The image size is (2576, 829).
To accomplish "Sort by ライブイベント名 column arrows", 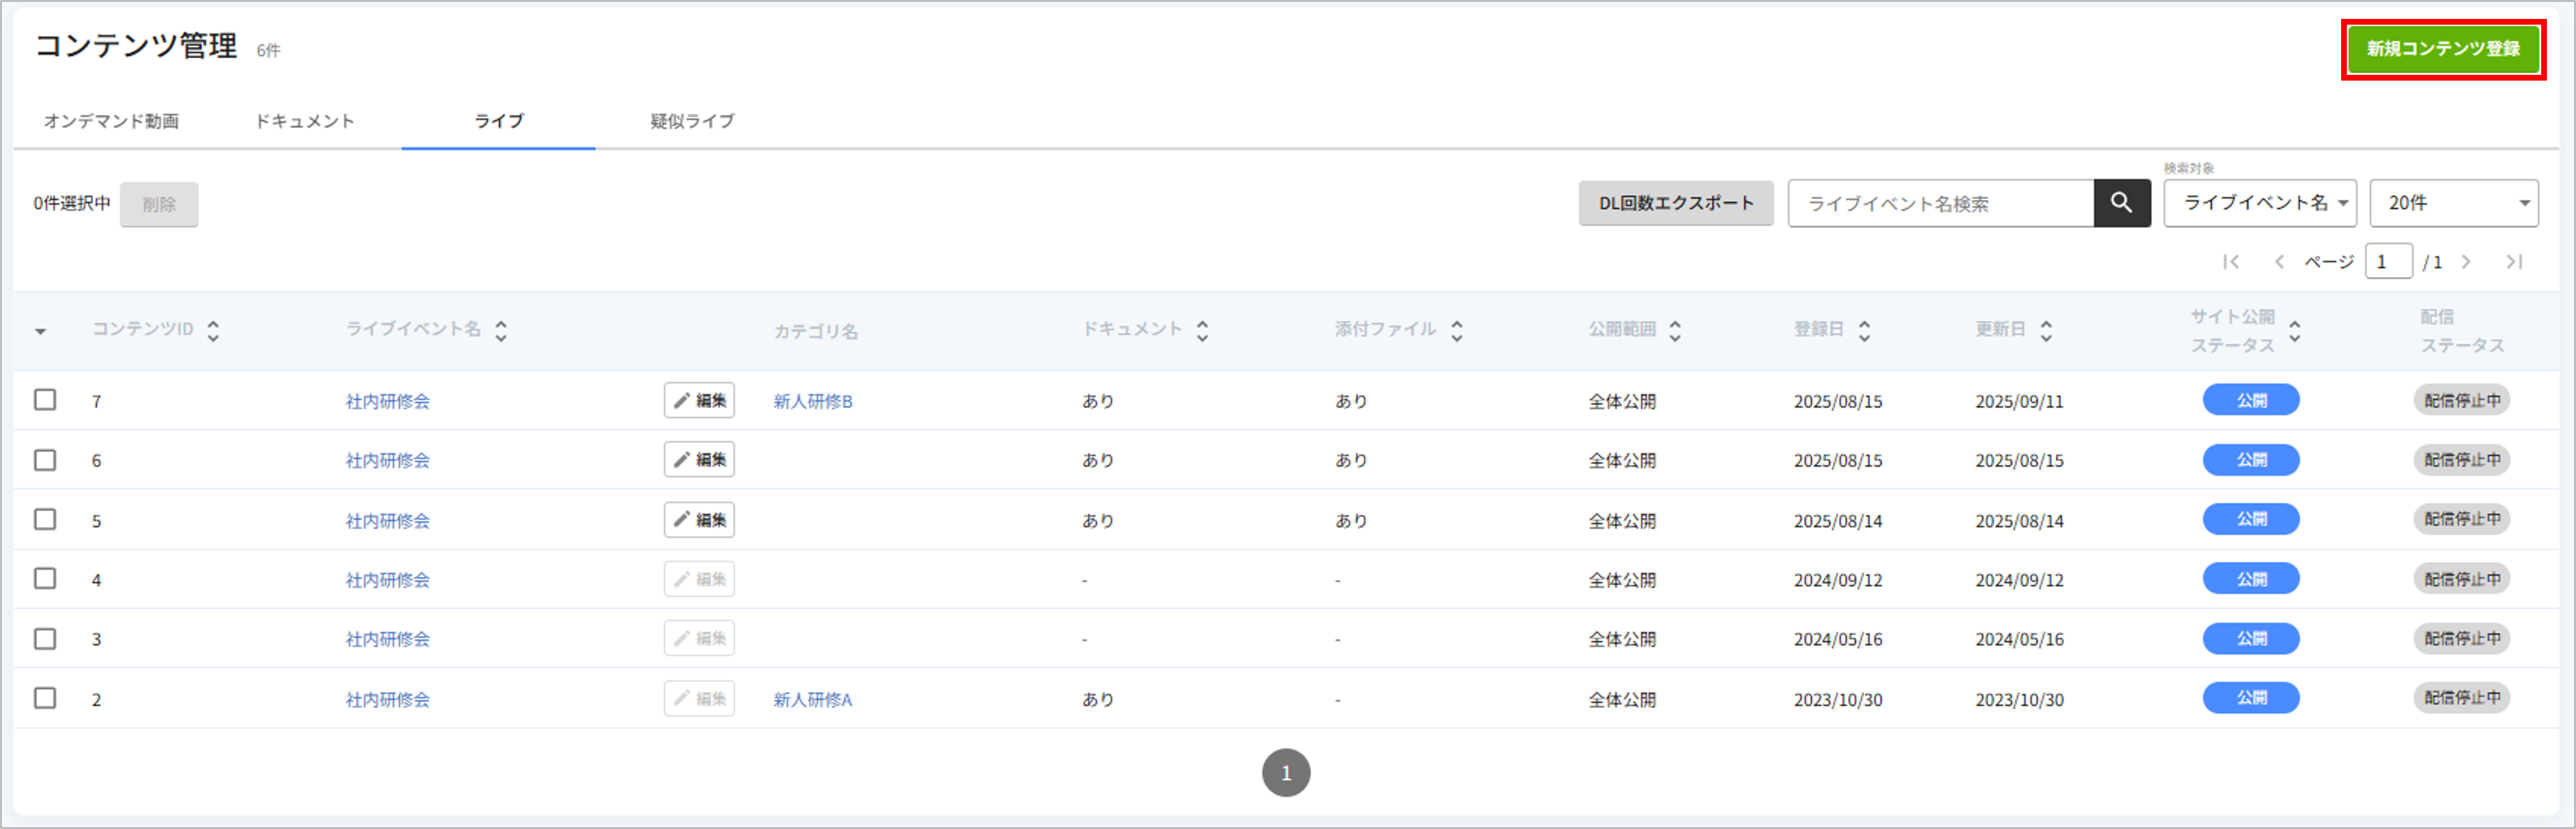I will 501,330.
